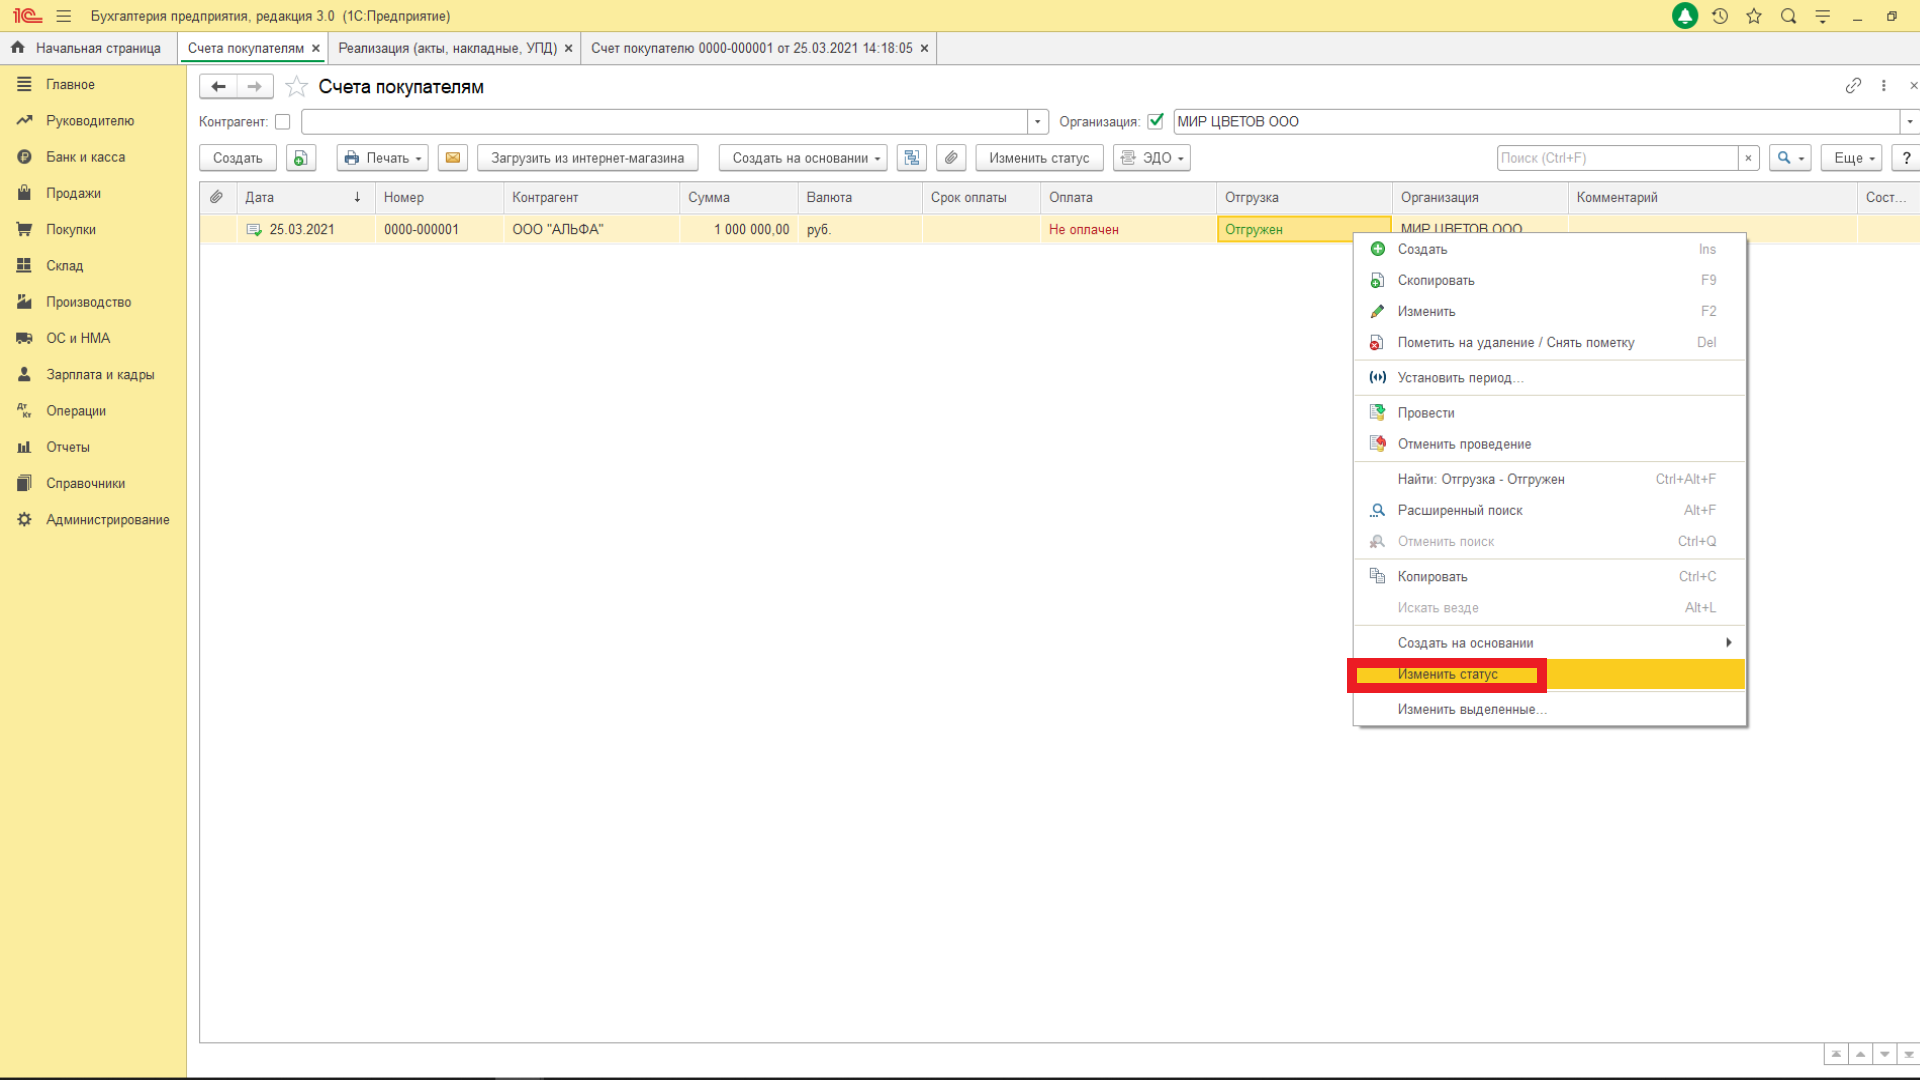Choose Отменить проведение in context menu
Image resolution: width=1920 pixels, height=1080 pixels.
coord(1463,444)
